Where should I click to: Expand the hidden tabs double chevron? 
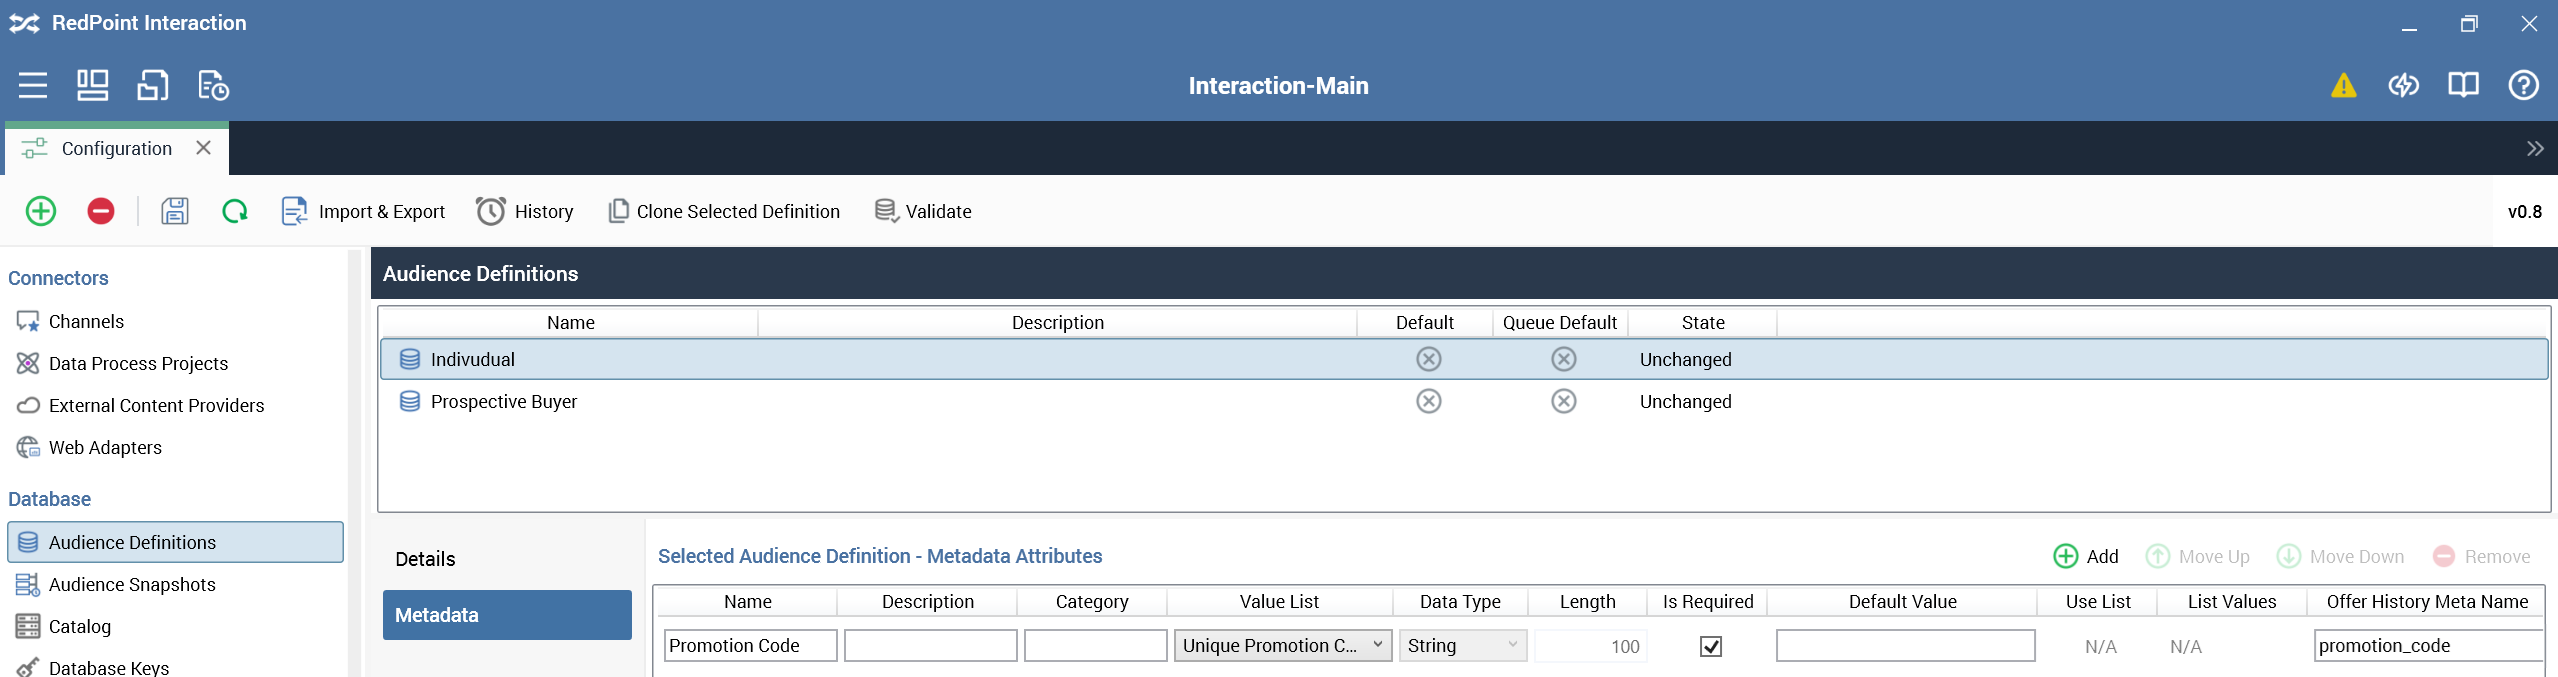(x=2534, y=149)
